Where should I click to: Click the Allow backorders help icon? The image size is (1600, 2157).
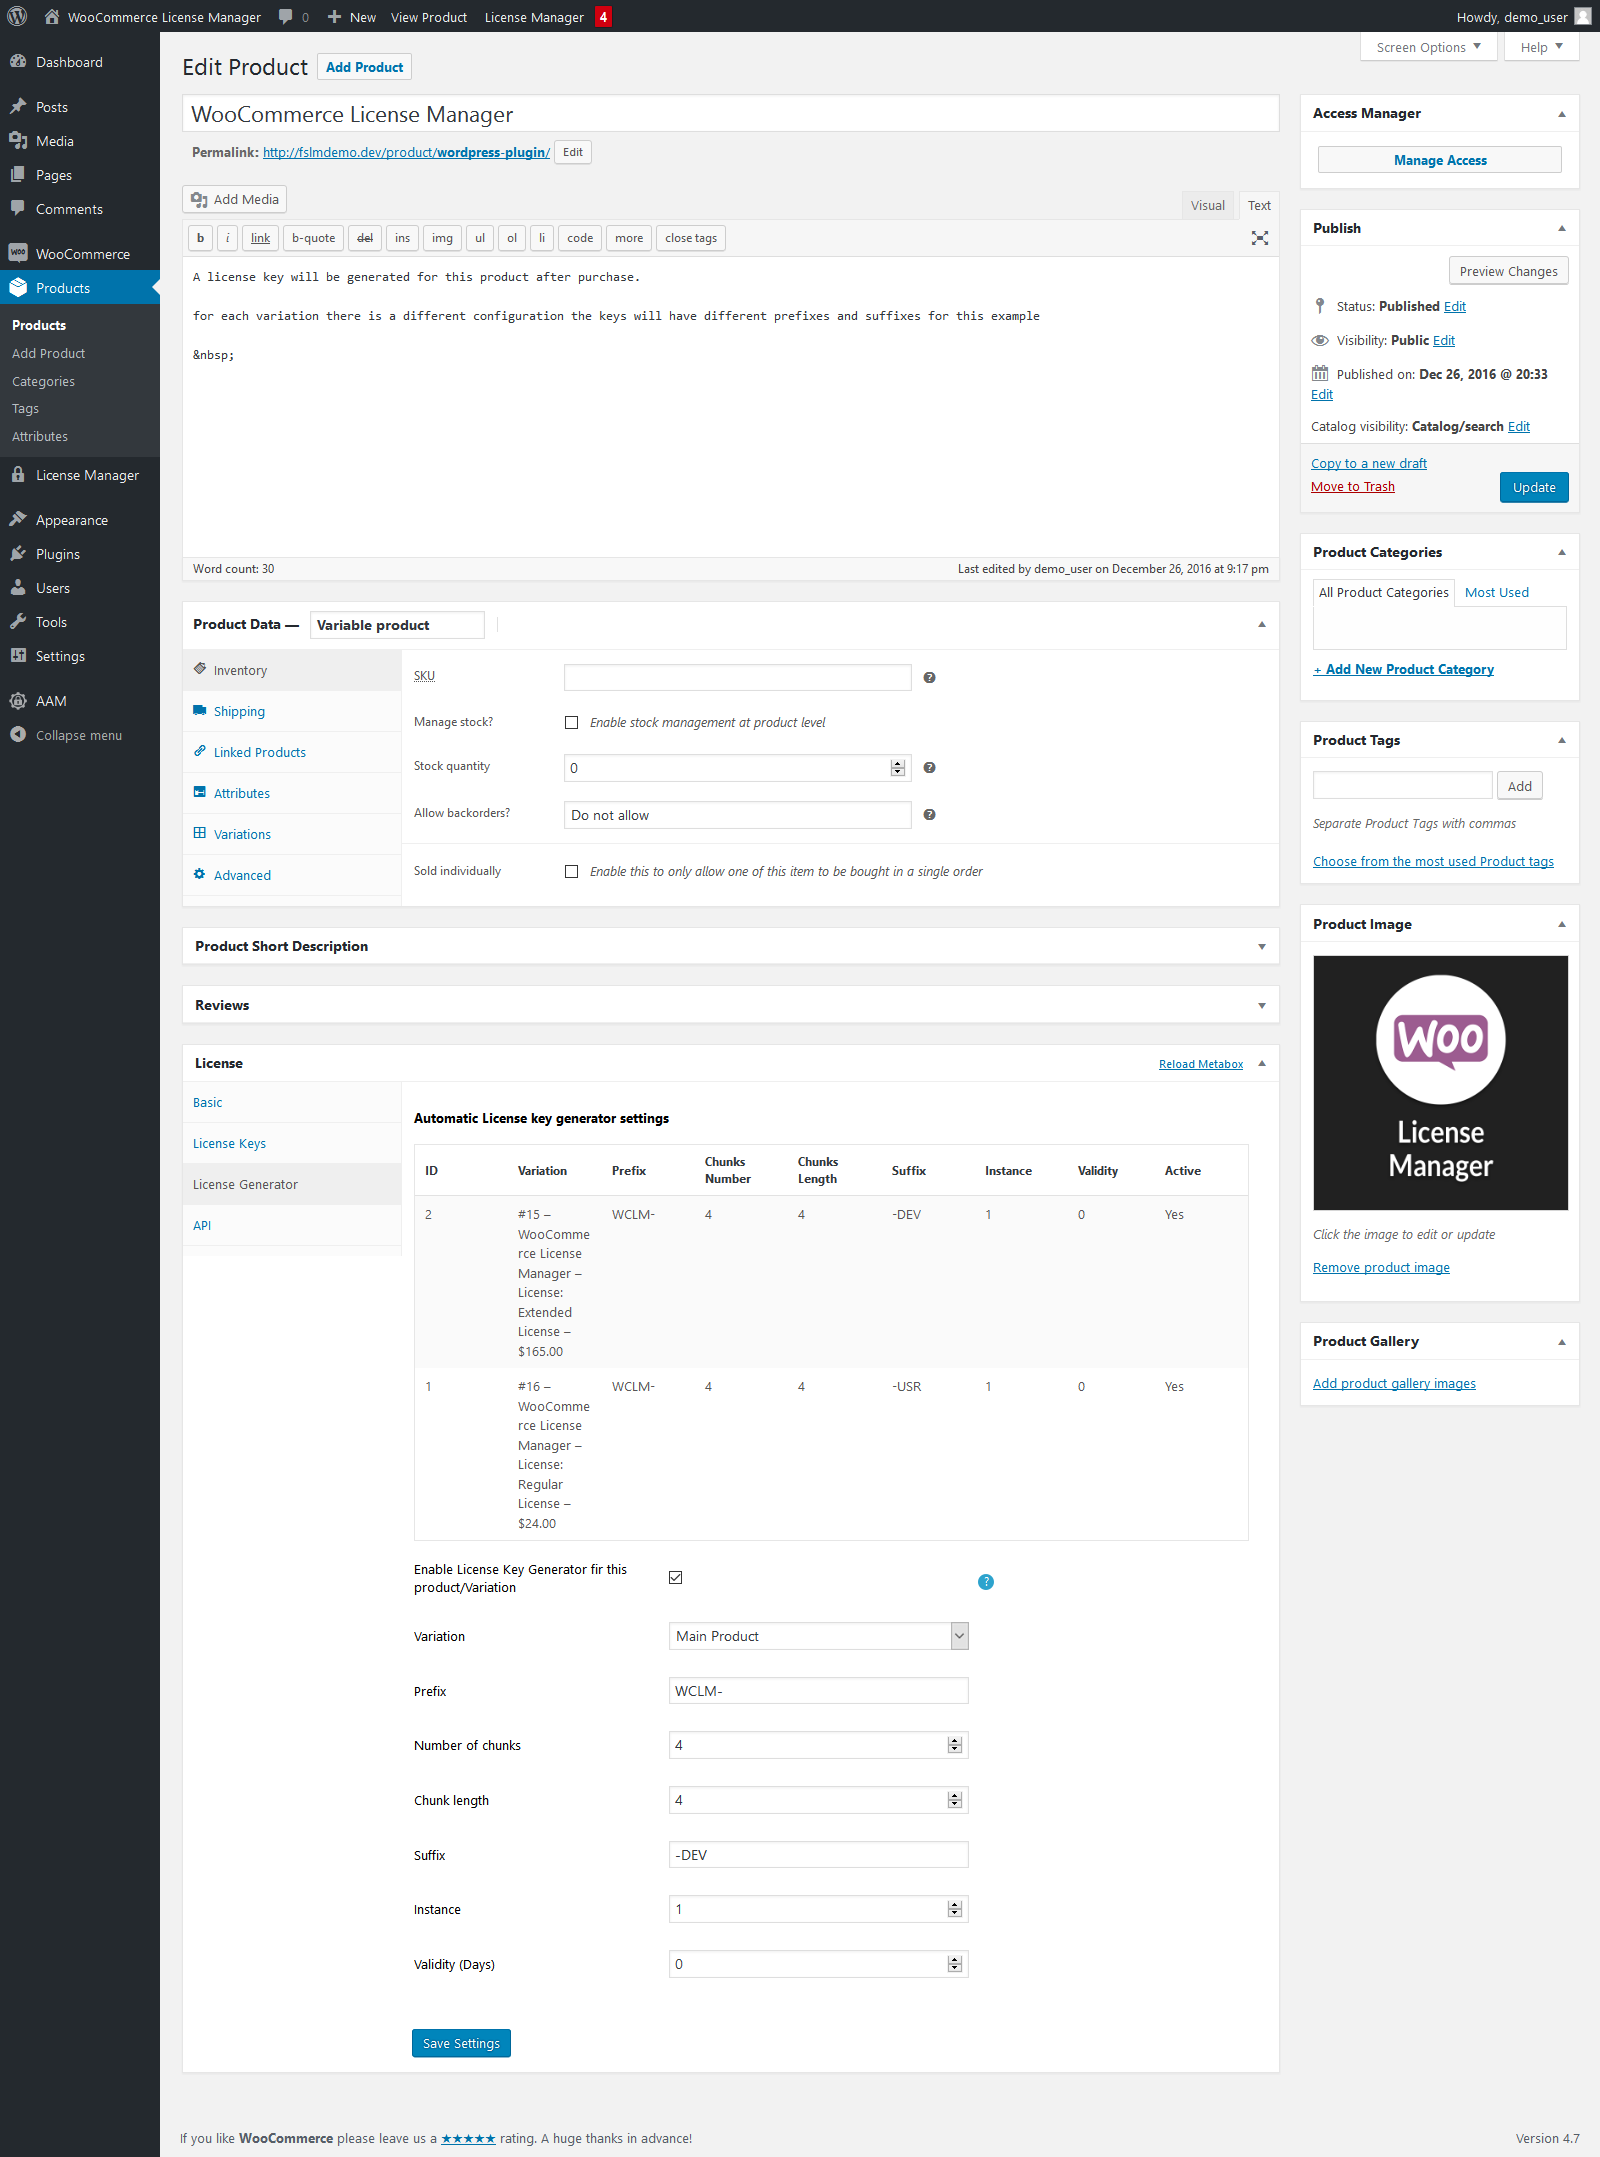[929, 815]
